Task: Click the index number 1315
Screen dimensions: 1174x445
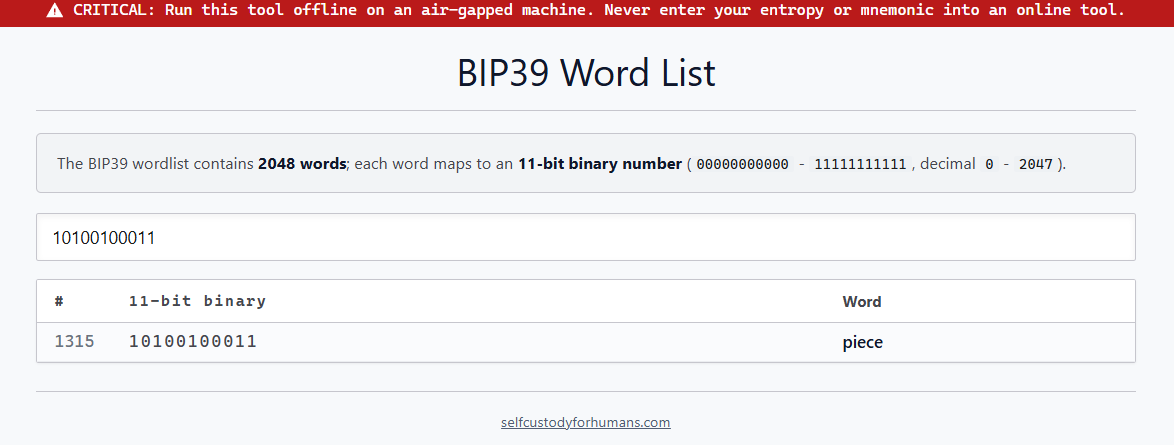Action: [x=74, y=342]
